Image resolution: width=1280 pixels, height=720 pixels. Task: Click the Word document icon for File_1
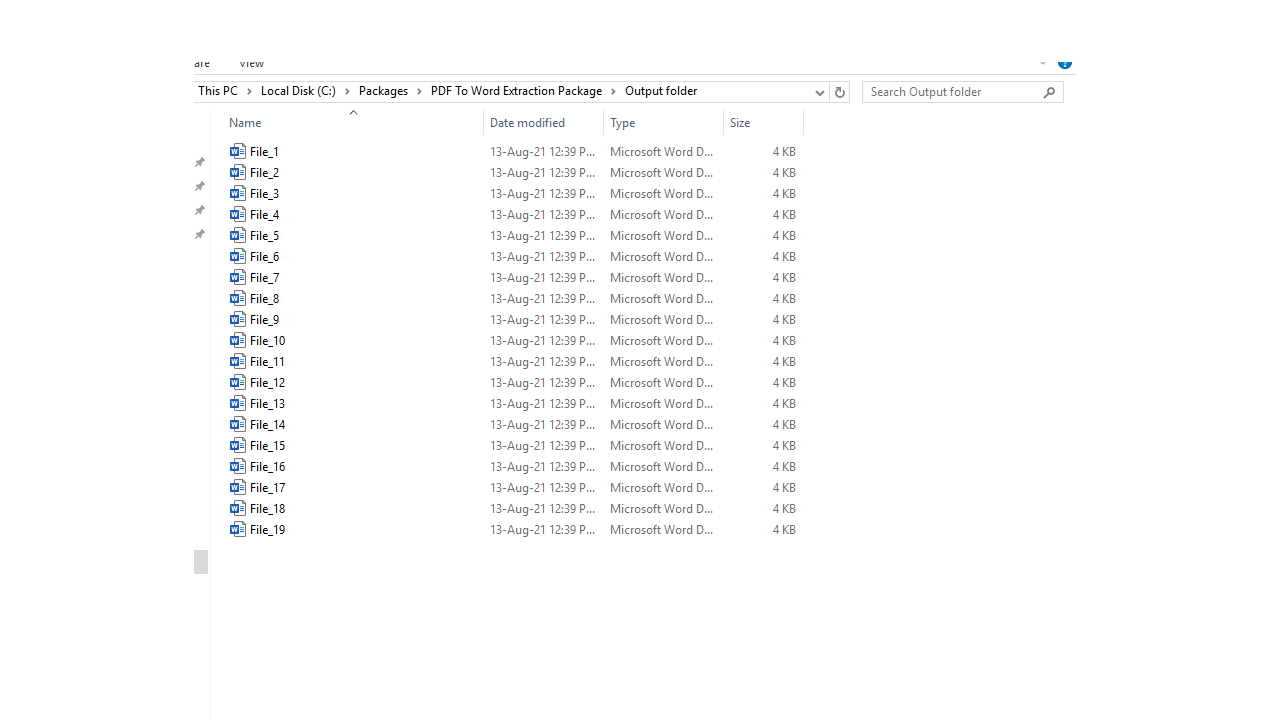click(x=237, y=151)
